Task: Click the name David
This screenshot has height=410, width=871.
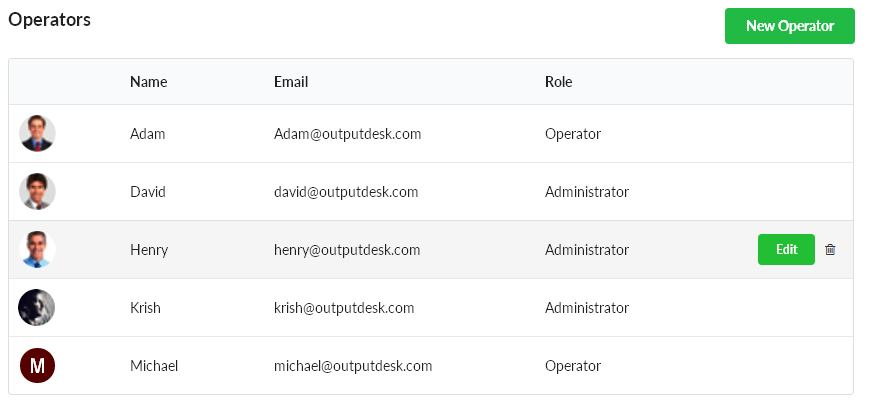Action: 148,192
